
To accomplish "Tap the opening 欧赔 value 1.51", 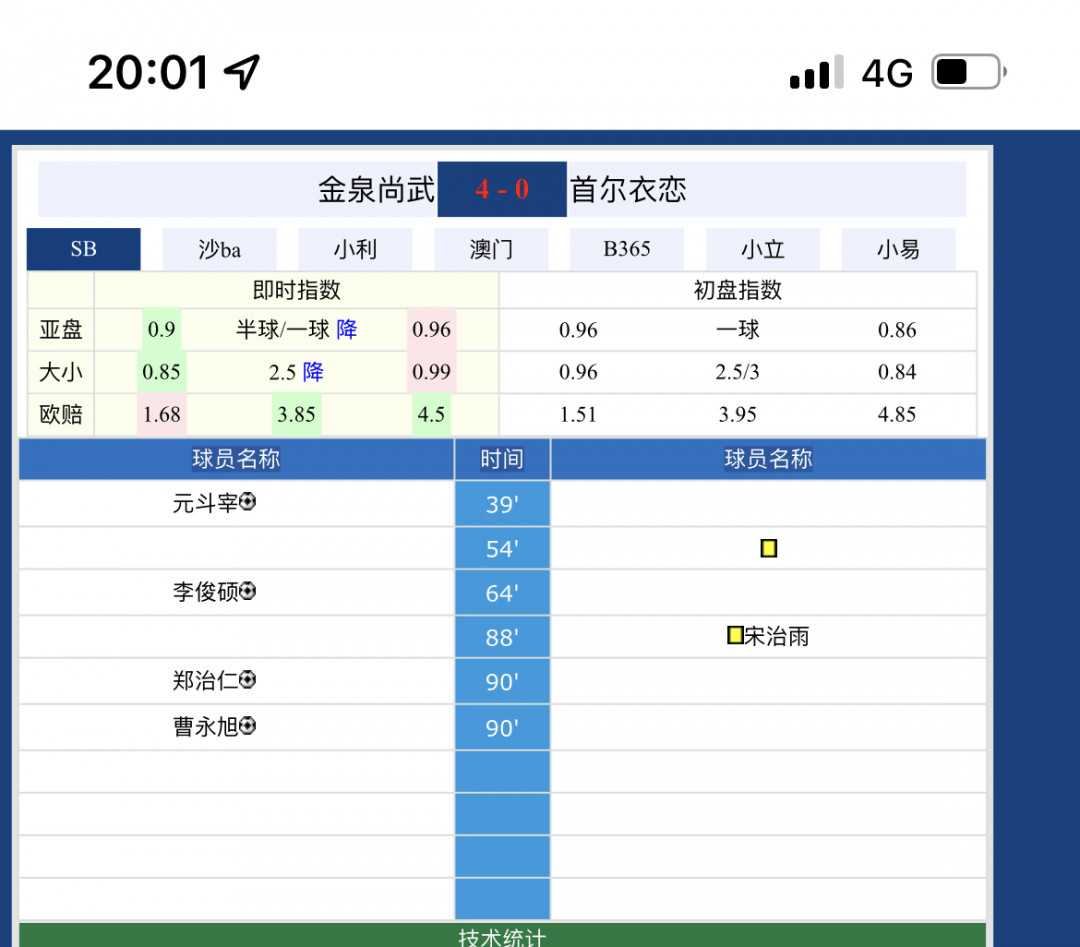I will 578,415.
